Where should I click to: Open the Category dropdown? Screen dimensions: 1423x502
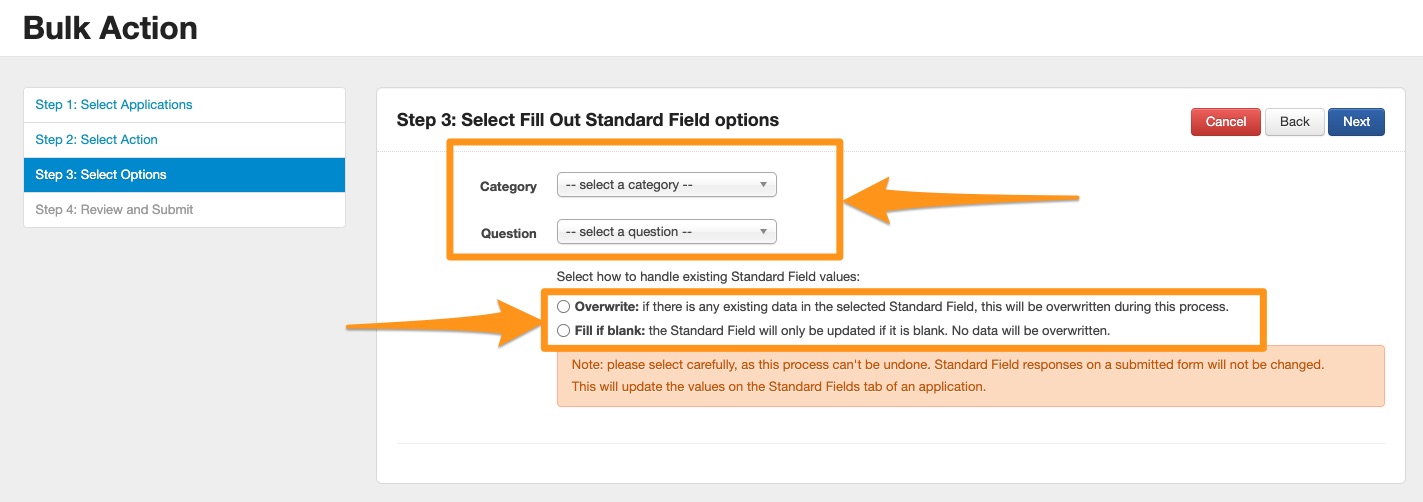coord(665,185)
